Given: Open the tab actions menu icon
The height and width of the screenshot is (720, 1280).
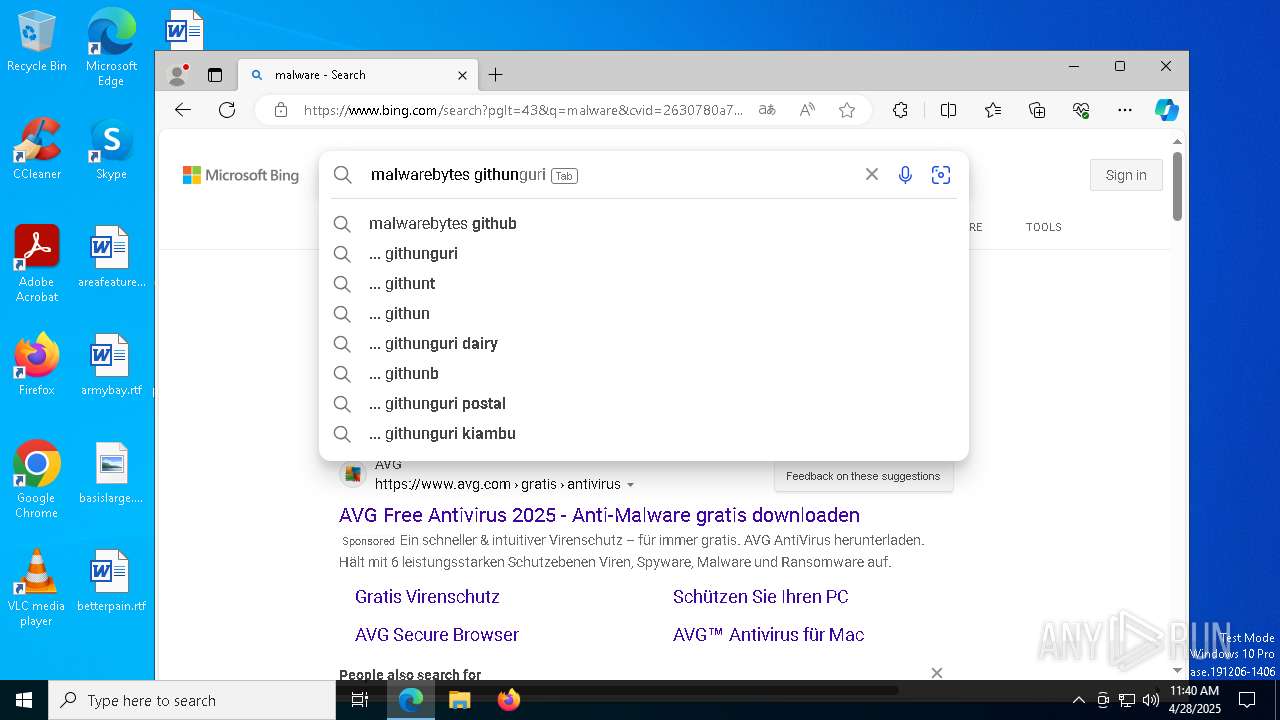Looking at the screenshot, I should pyautogui.click(x=214, y=75).
